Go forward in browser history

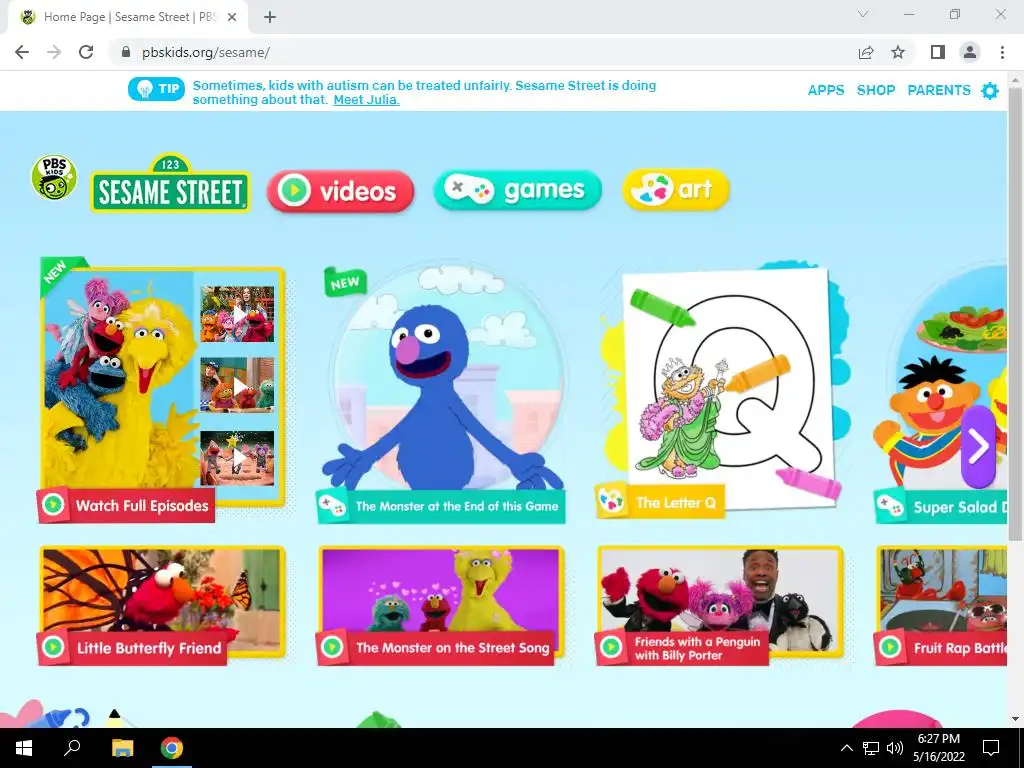pyautogui.click(x=54, y=52)
